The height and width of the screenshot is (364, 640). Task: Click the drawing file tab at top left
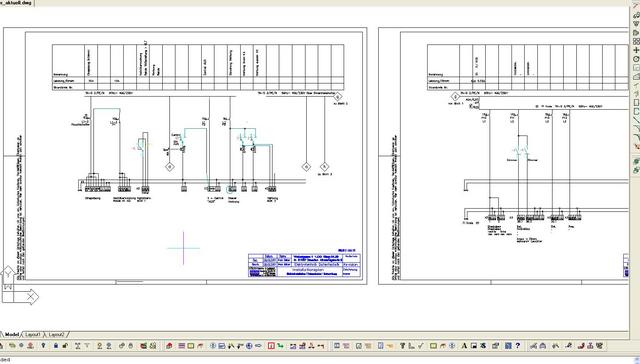click(16, 3)
